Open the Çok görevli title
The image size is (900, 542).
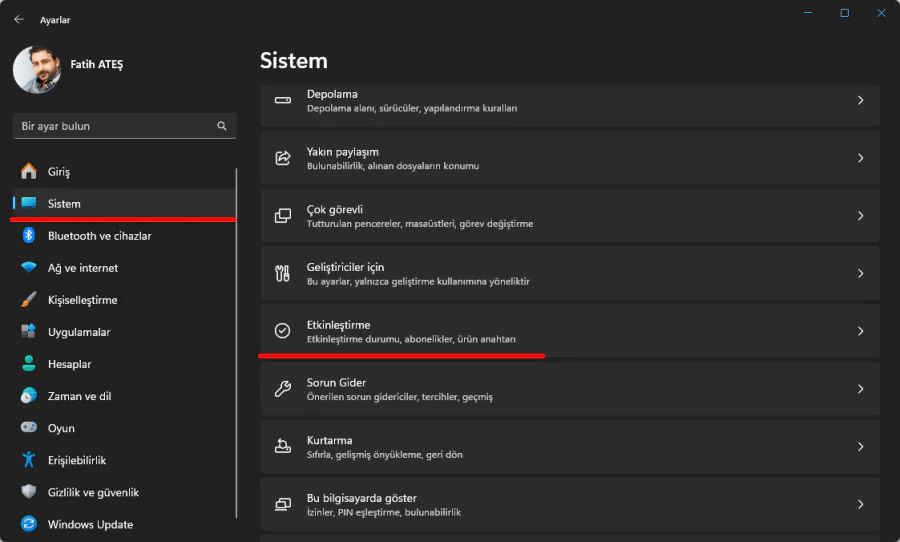(x=335, y=210)
